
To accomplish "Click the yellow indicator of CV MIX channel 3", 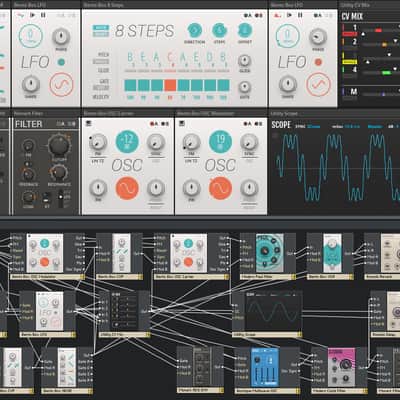I will tap(350, 62).
